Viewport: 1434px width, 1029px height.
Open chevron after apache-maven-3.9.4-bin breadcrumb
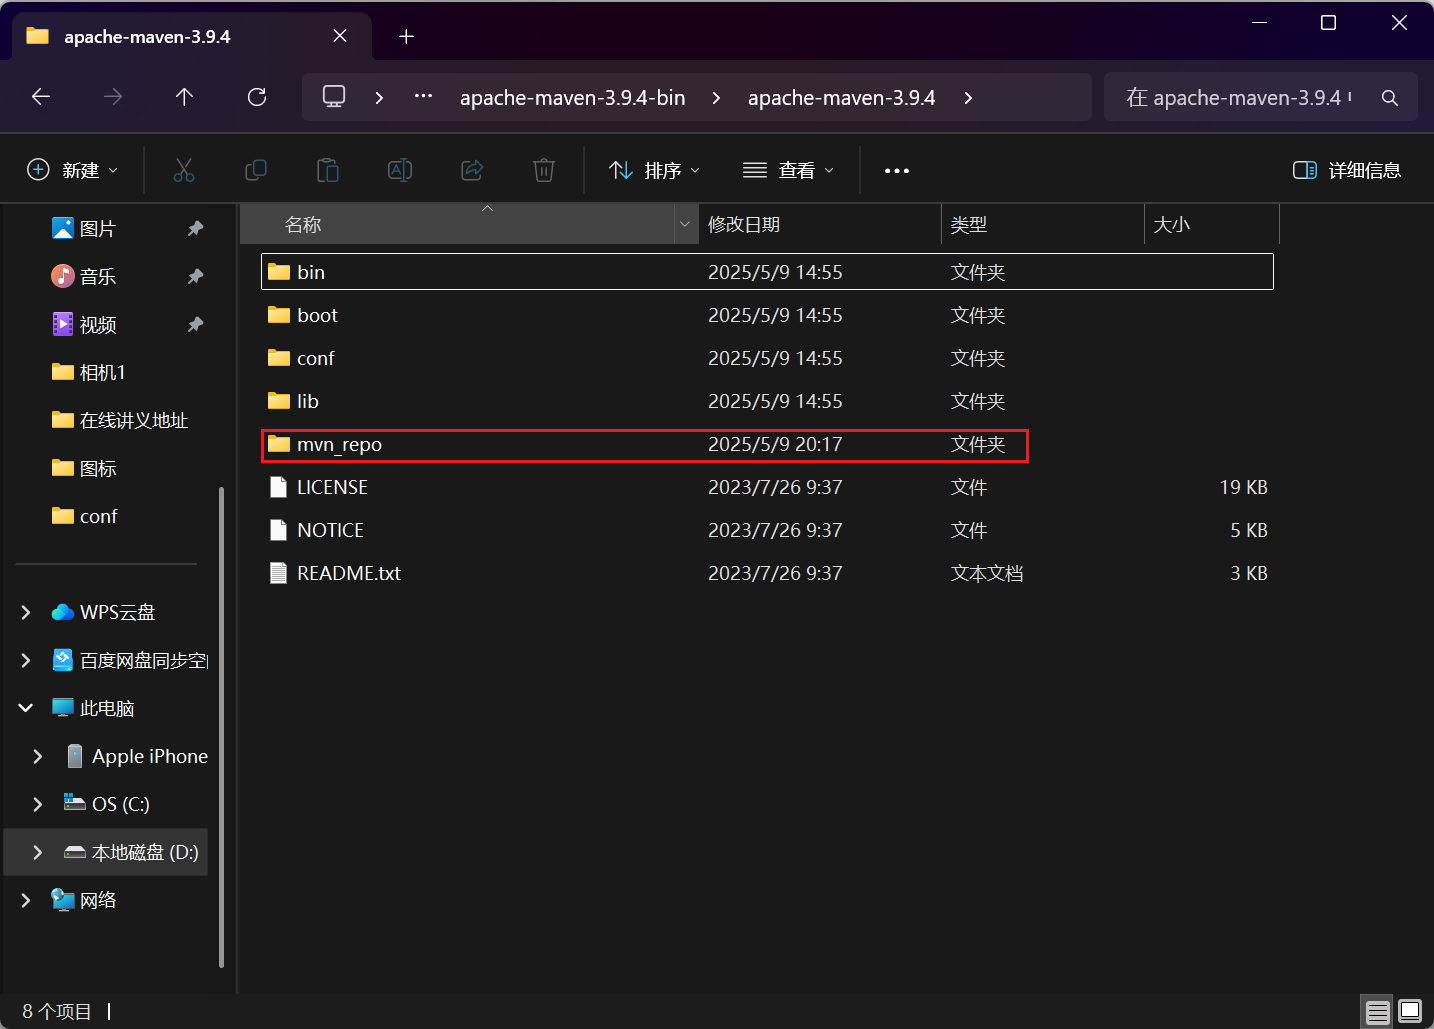click(x=716, y=98)
